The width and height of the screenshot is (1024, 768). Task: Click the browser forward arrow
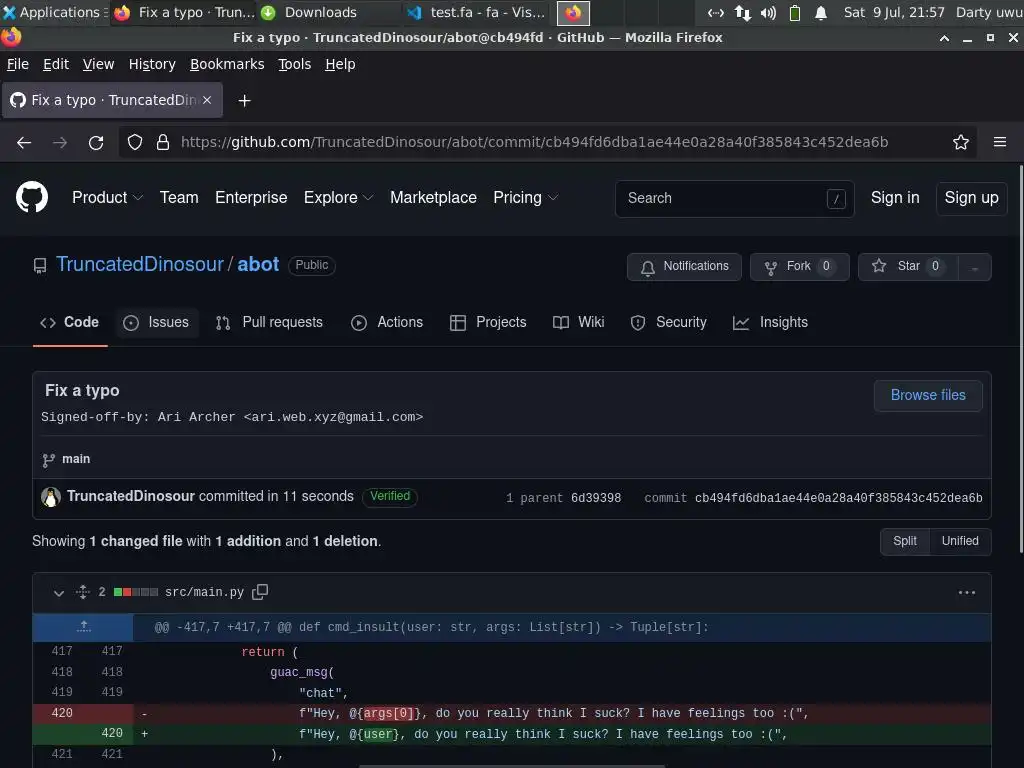point(60,142)
